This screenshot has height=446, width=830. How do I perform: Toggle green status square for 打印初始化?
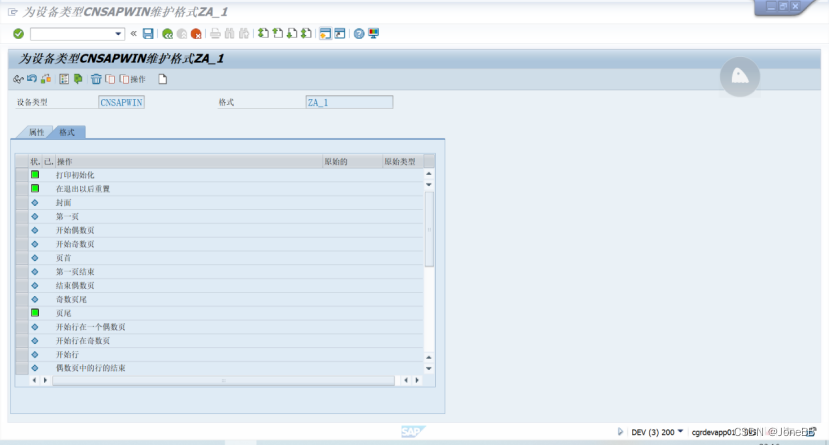coord(35,175)
